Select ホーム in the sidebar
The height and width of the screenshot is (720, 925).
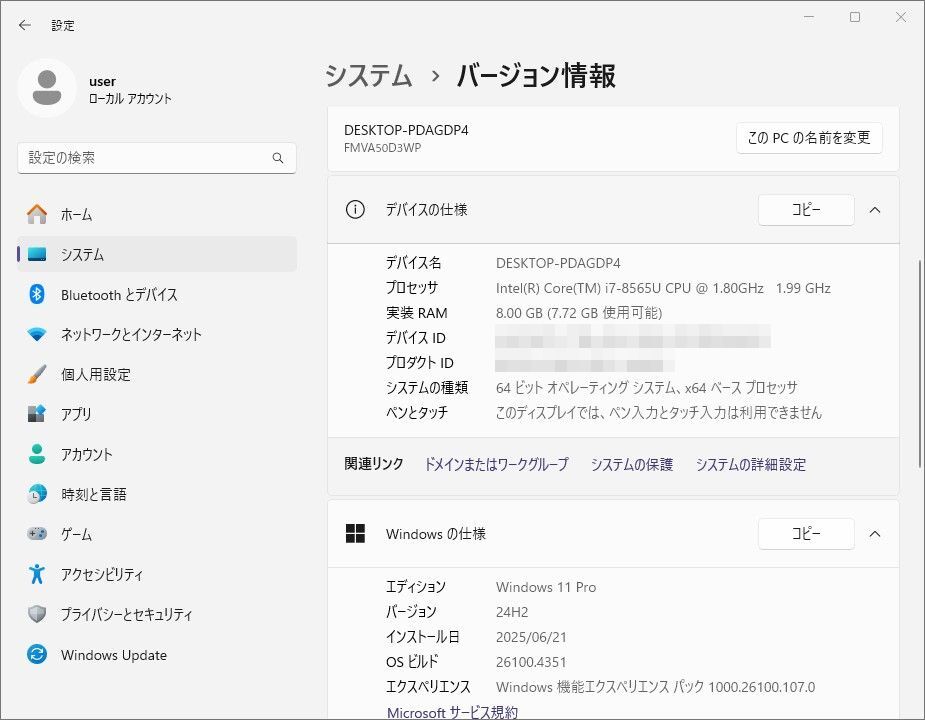pos(157,214)
